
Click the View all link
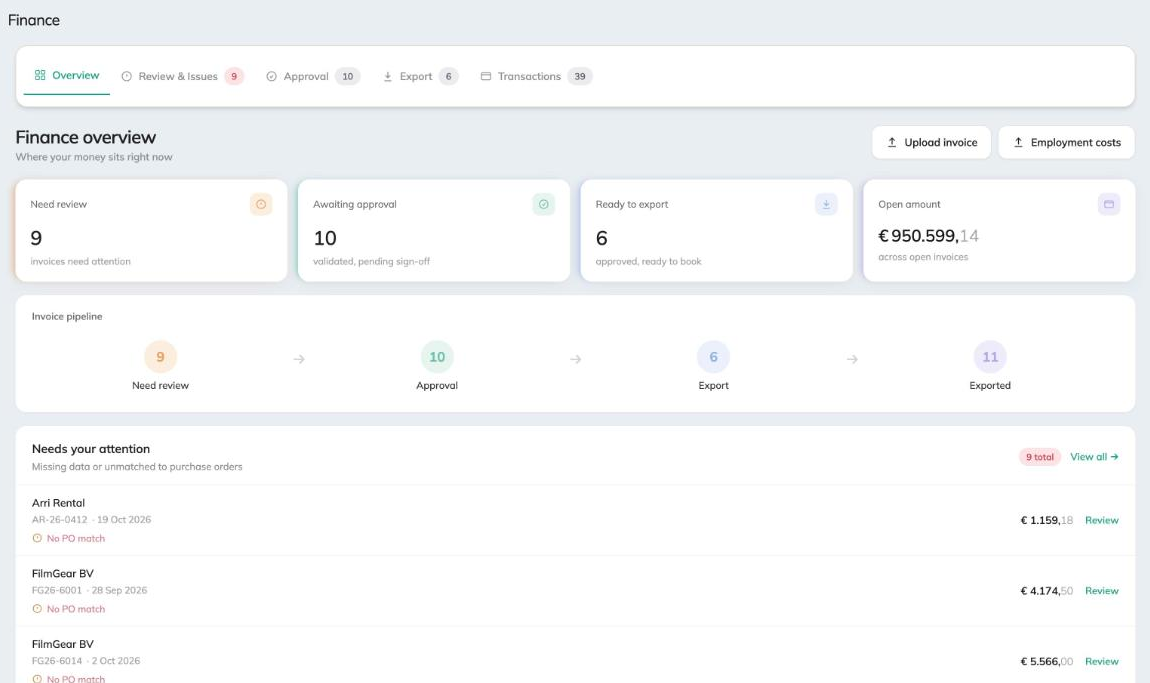[x=1094, y=457]
